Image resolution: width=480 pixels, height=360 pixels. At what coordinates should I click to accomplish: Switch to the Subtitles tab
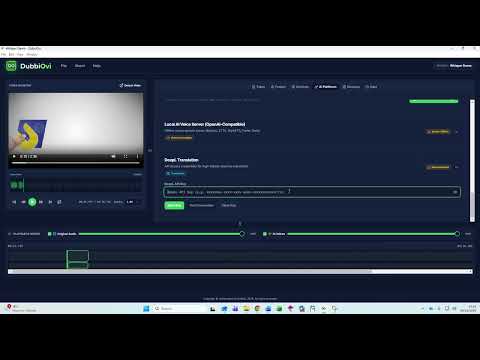(x=300, y=87)
